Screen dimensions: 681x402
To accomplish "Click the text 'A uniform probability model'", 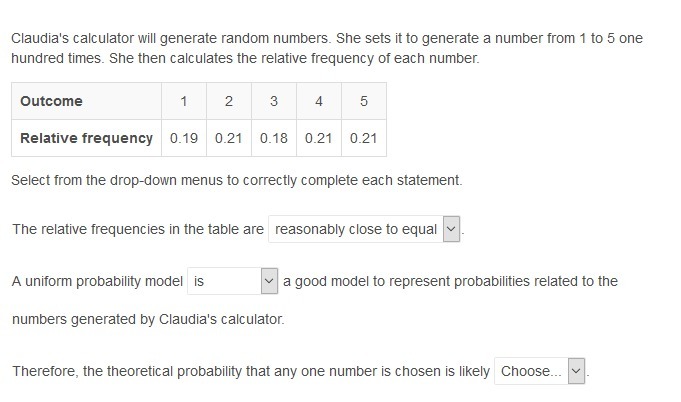I will coord(97,281).
